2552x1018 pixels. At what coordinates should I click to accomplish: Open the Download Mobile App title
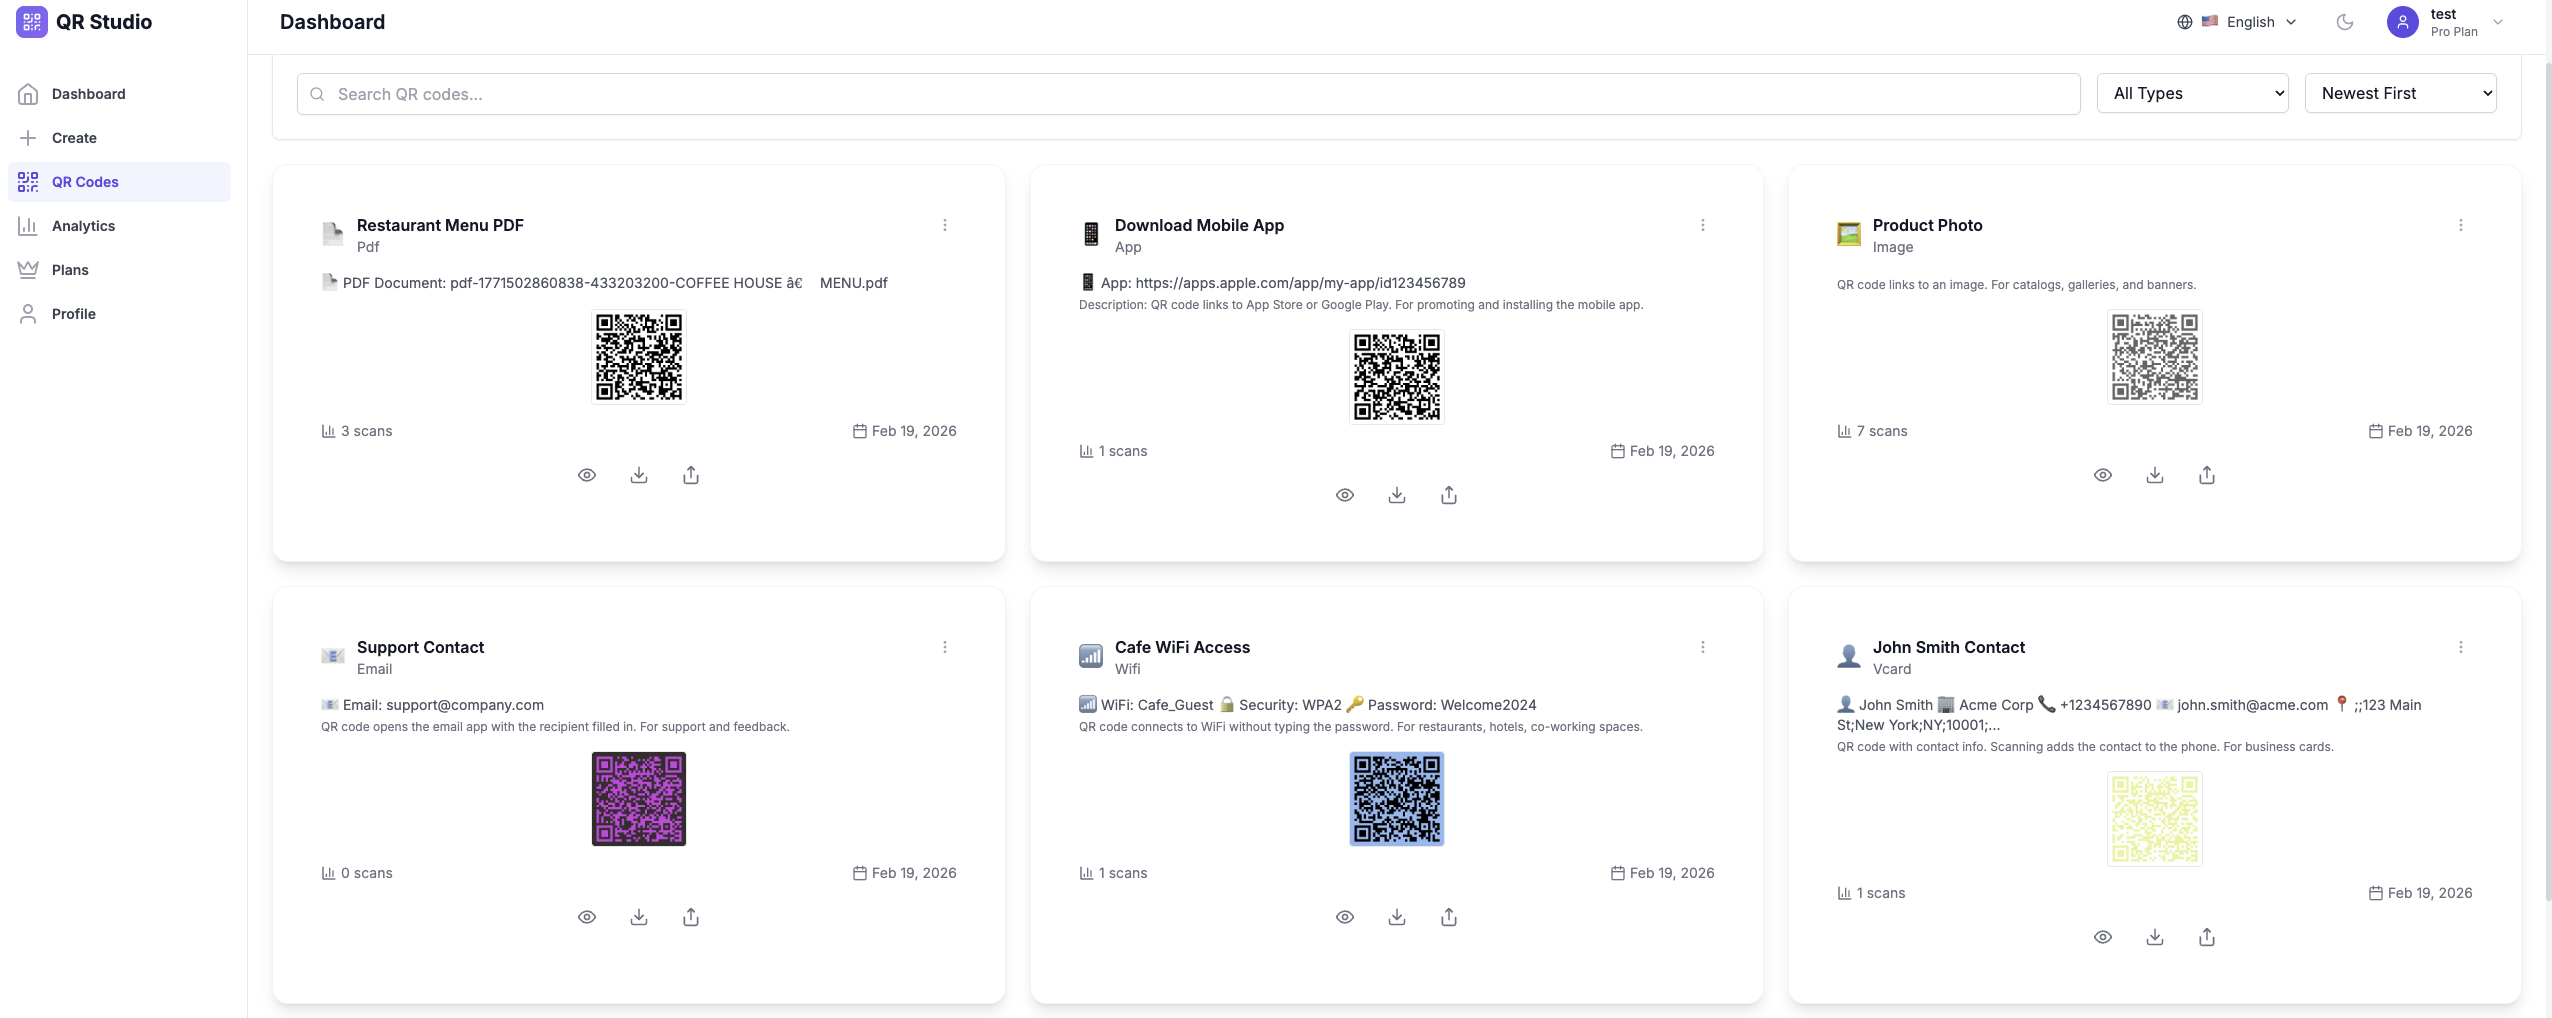coord(1199,225)
